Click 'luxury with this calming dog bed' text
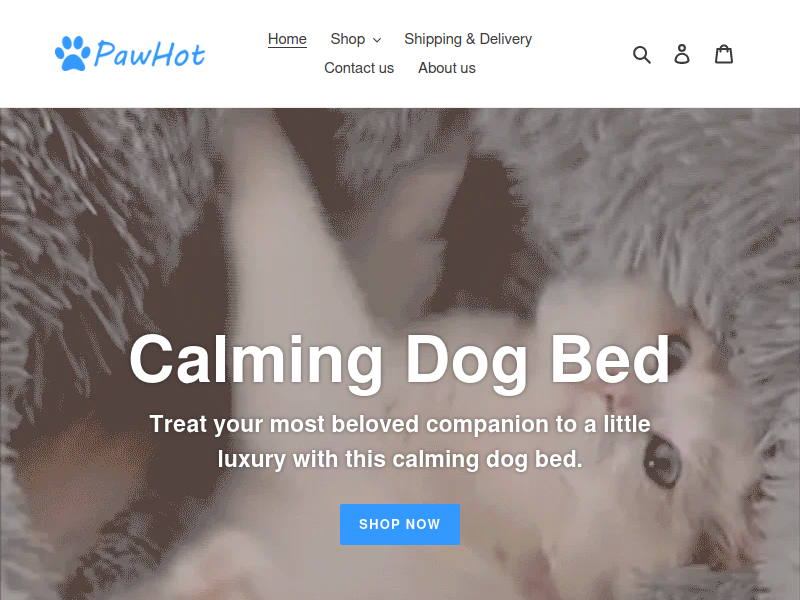This screenshot has height=600, width=800. click(400, 459)
